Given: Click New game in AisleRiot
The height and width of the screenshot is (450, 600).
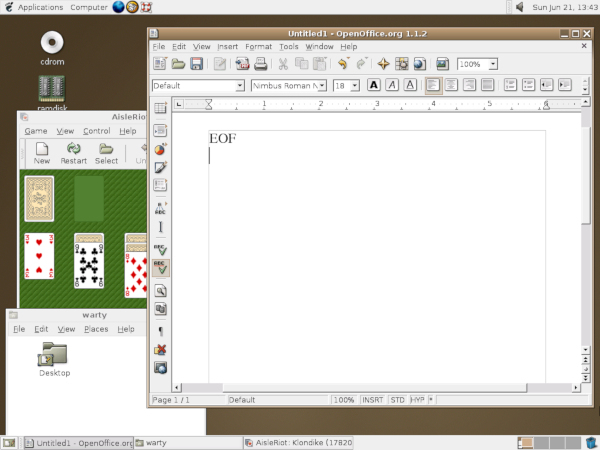Looking at the screenshot, I should (x=42, y=153).
